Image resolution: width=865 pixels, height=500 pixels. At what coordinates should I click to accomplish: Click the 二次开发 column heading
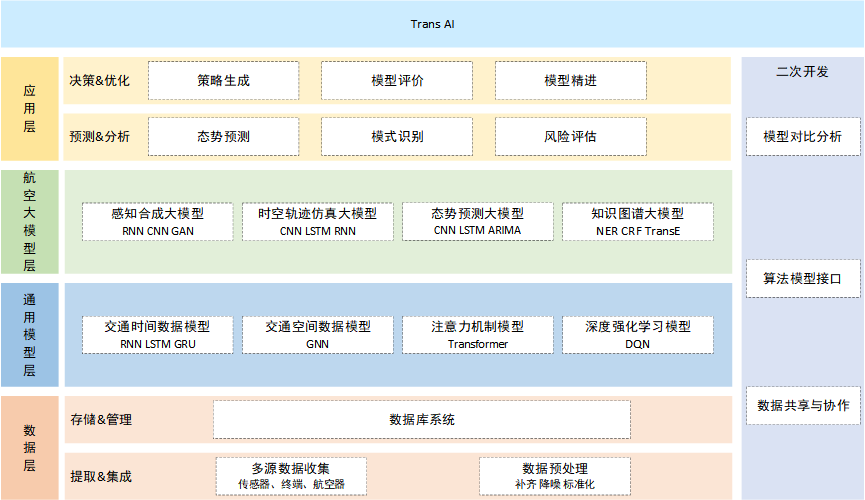point(803,72)
